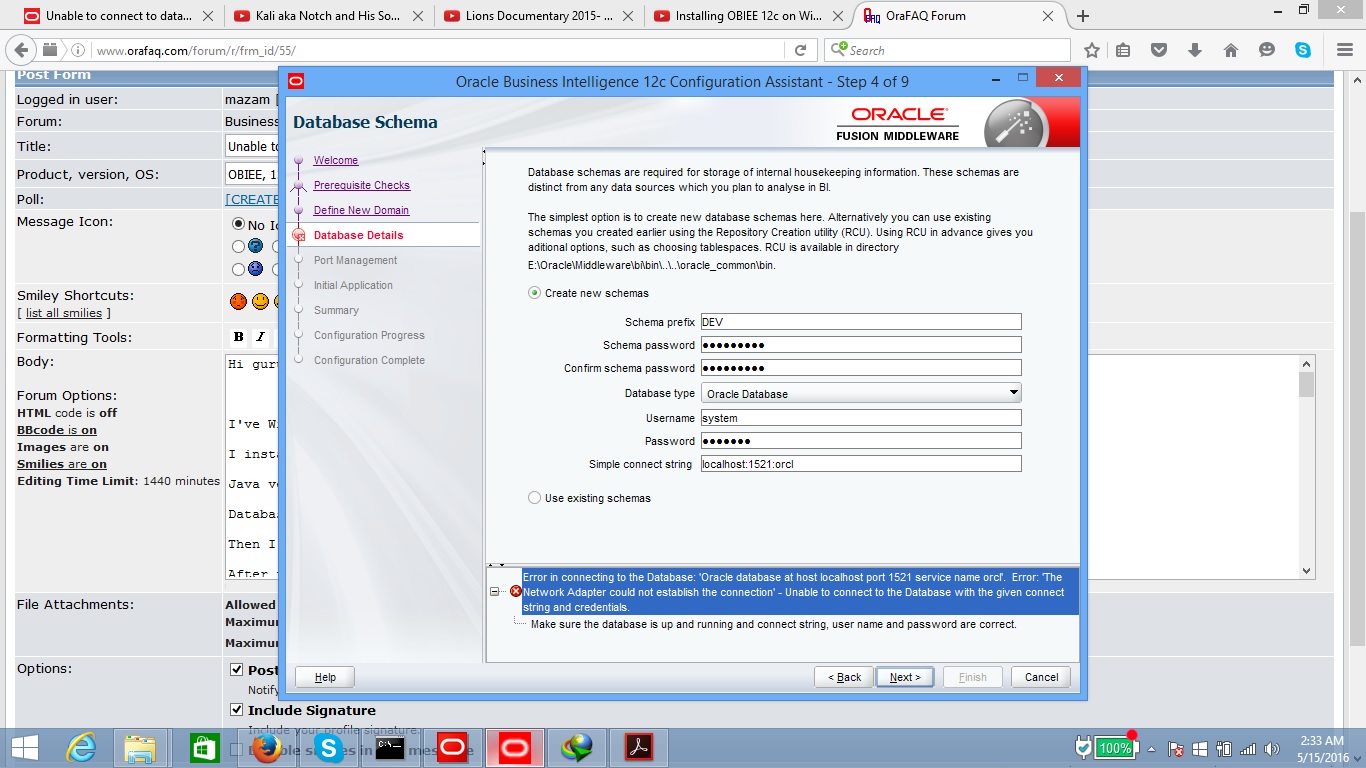
Task: Click the reload page icon
Action: pos(800,50)
